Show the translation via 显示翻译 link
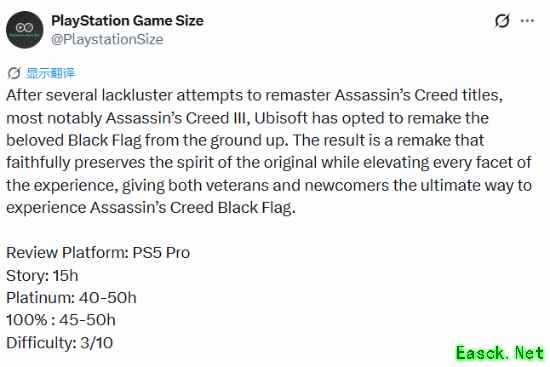The image size is (550, 367). (51, 73)
